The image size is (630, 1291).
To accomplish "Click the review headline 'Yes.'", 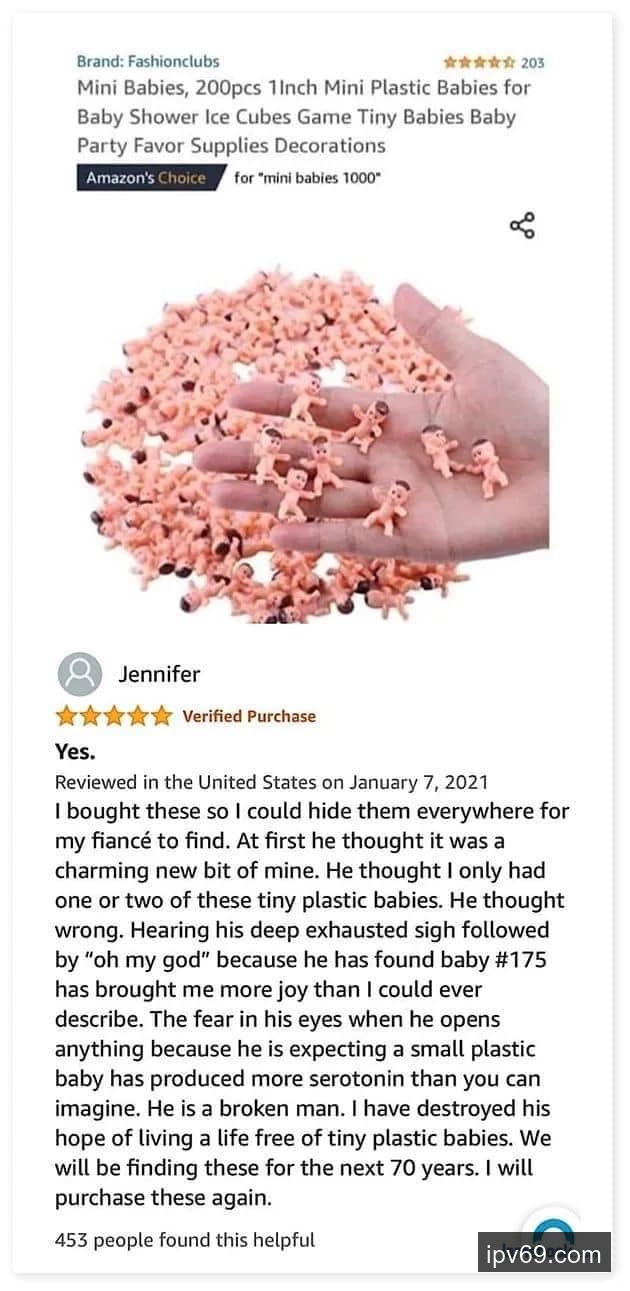I will [x=75, y=750].
